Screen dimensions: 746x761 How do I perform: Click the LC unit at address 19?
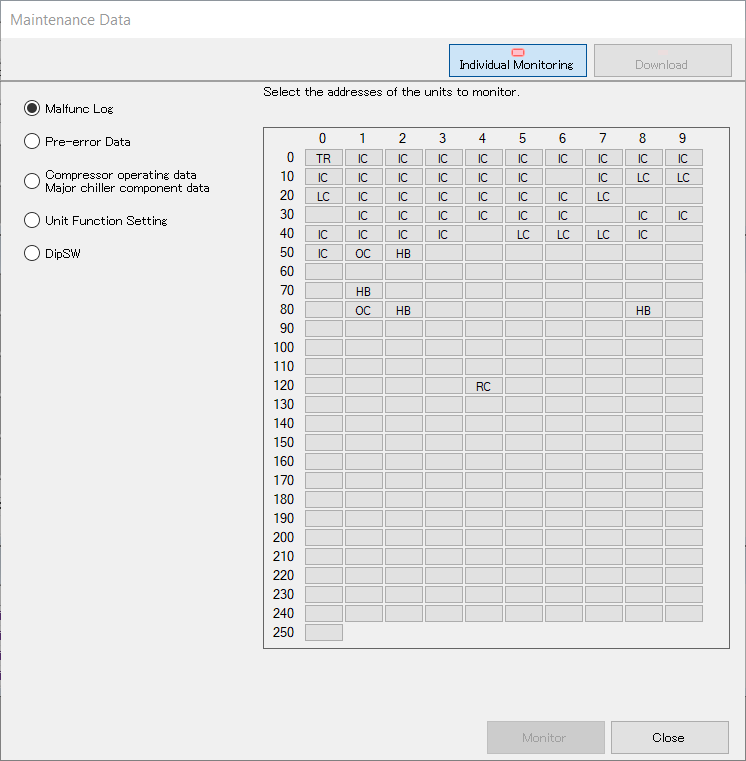(683, 177)
